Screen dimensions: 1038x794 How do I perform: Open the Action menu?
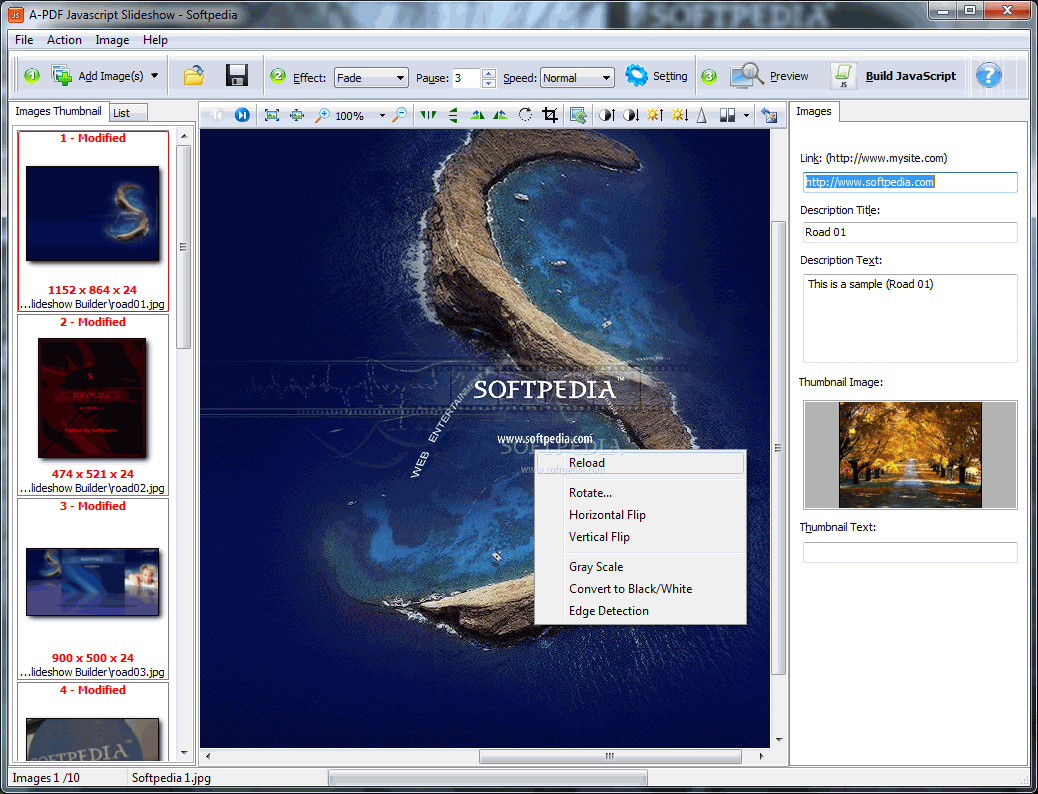[64, 40]
